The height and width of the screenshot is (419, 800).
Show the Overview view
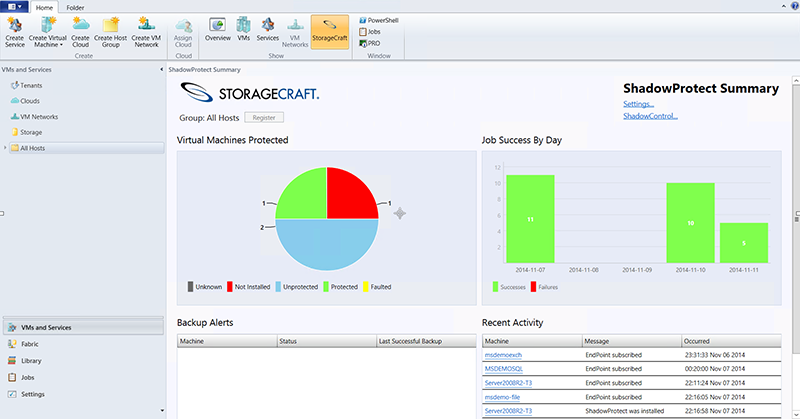[x=218, y=29]
